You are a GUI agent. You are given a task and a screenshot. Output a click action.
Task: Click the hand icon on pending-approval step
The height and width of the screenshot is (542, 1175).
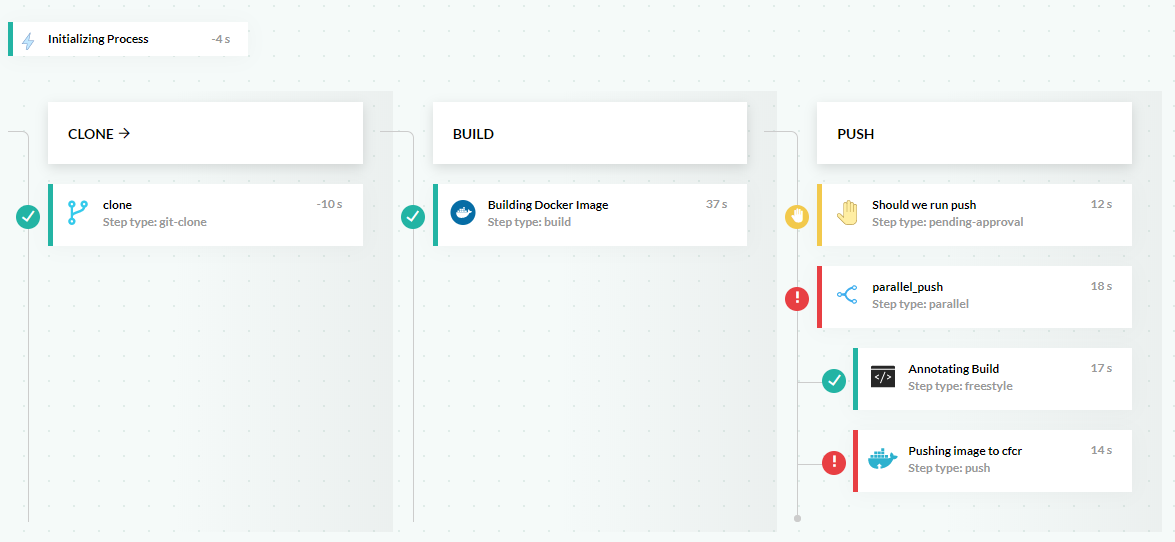tap(847, 213)
